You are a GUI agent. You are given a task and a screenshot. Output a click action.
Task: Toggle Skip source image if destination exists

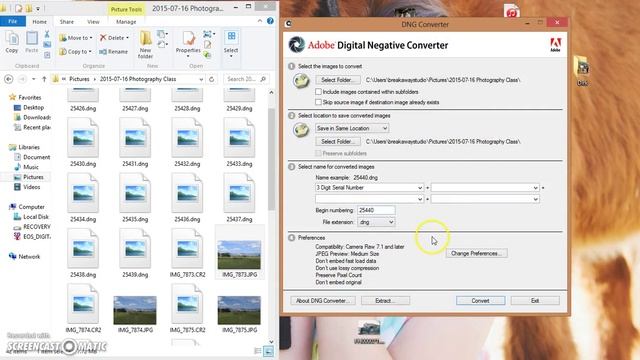318,102
